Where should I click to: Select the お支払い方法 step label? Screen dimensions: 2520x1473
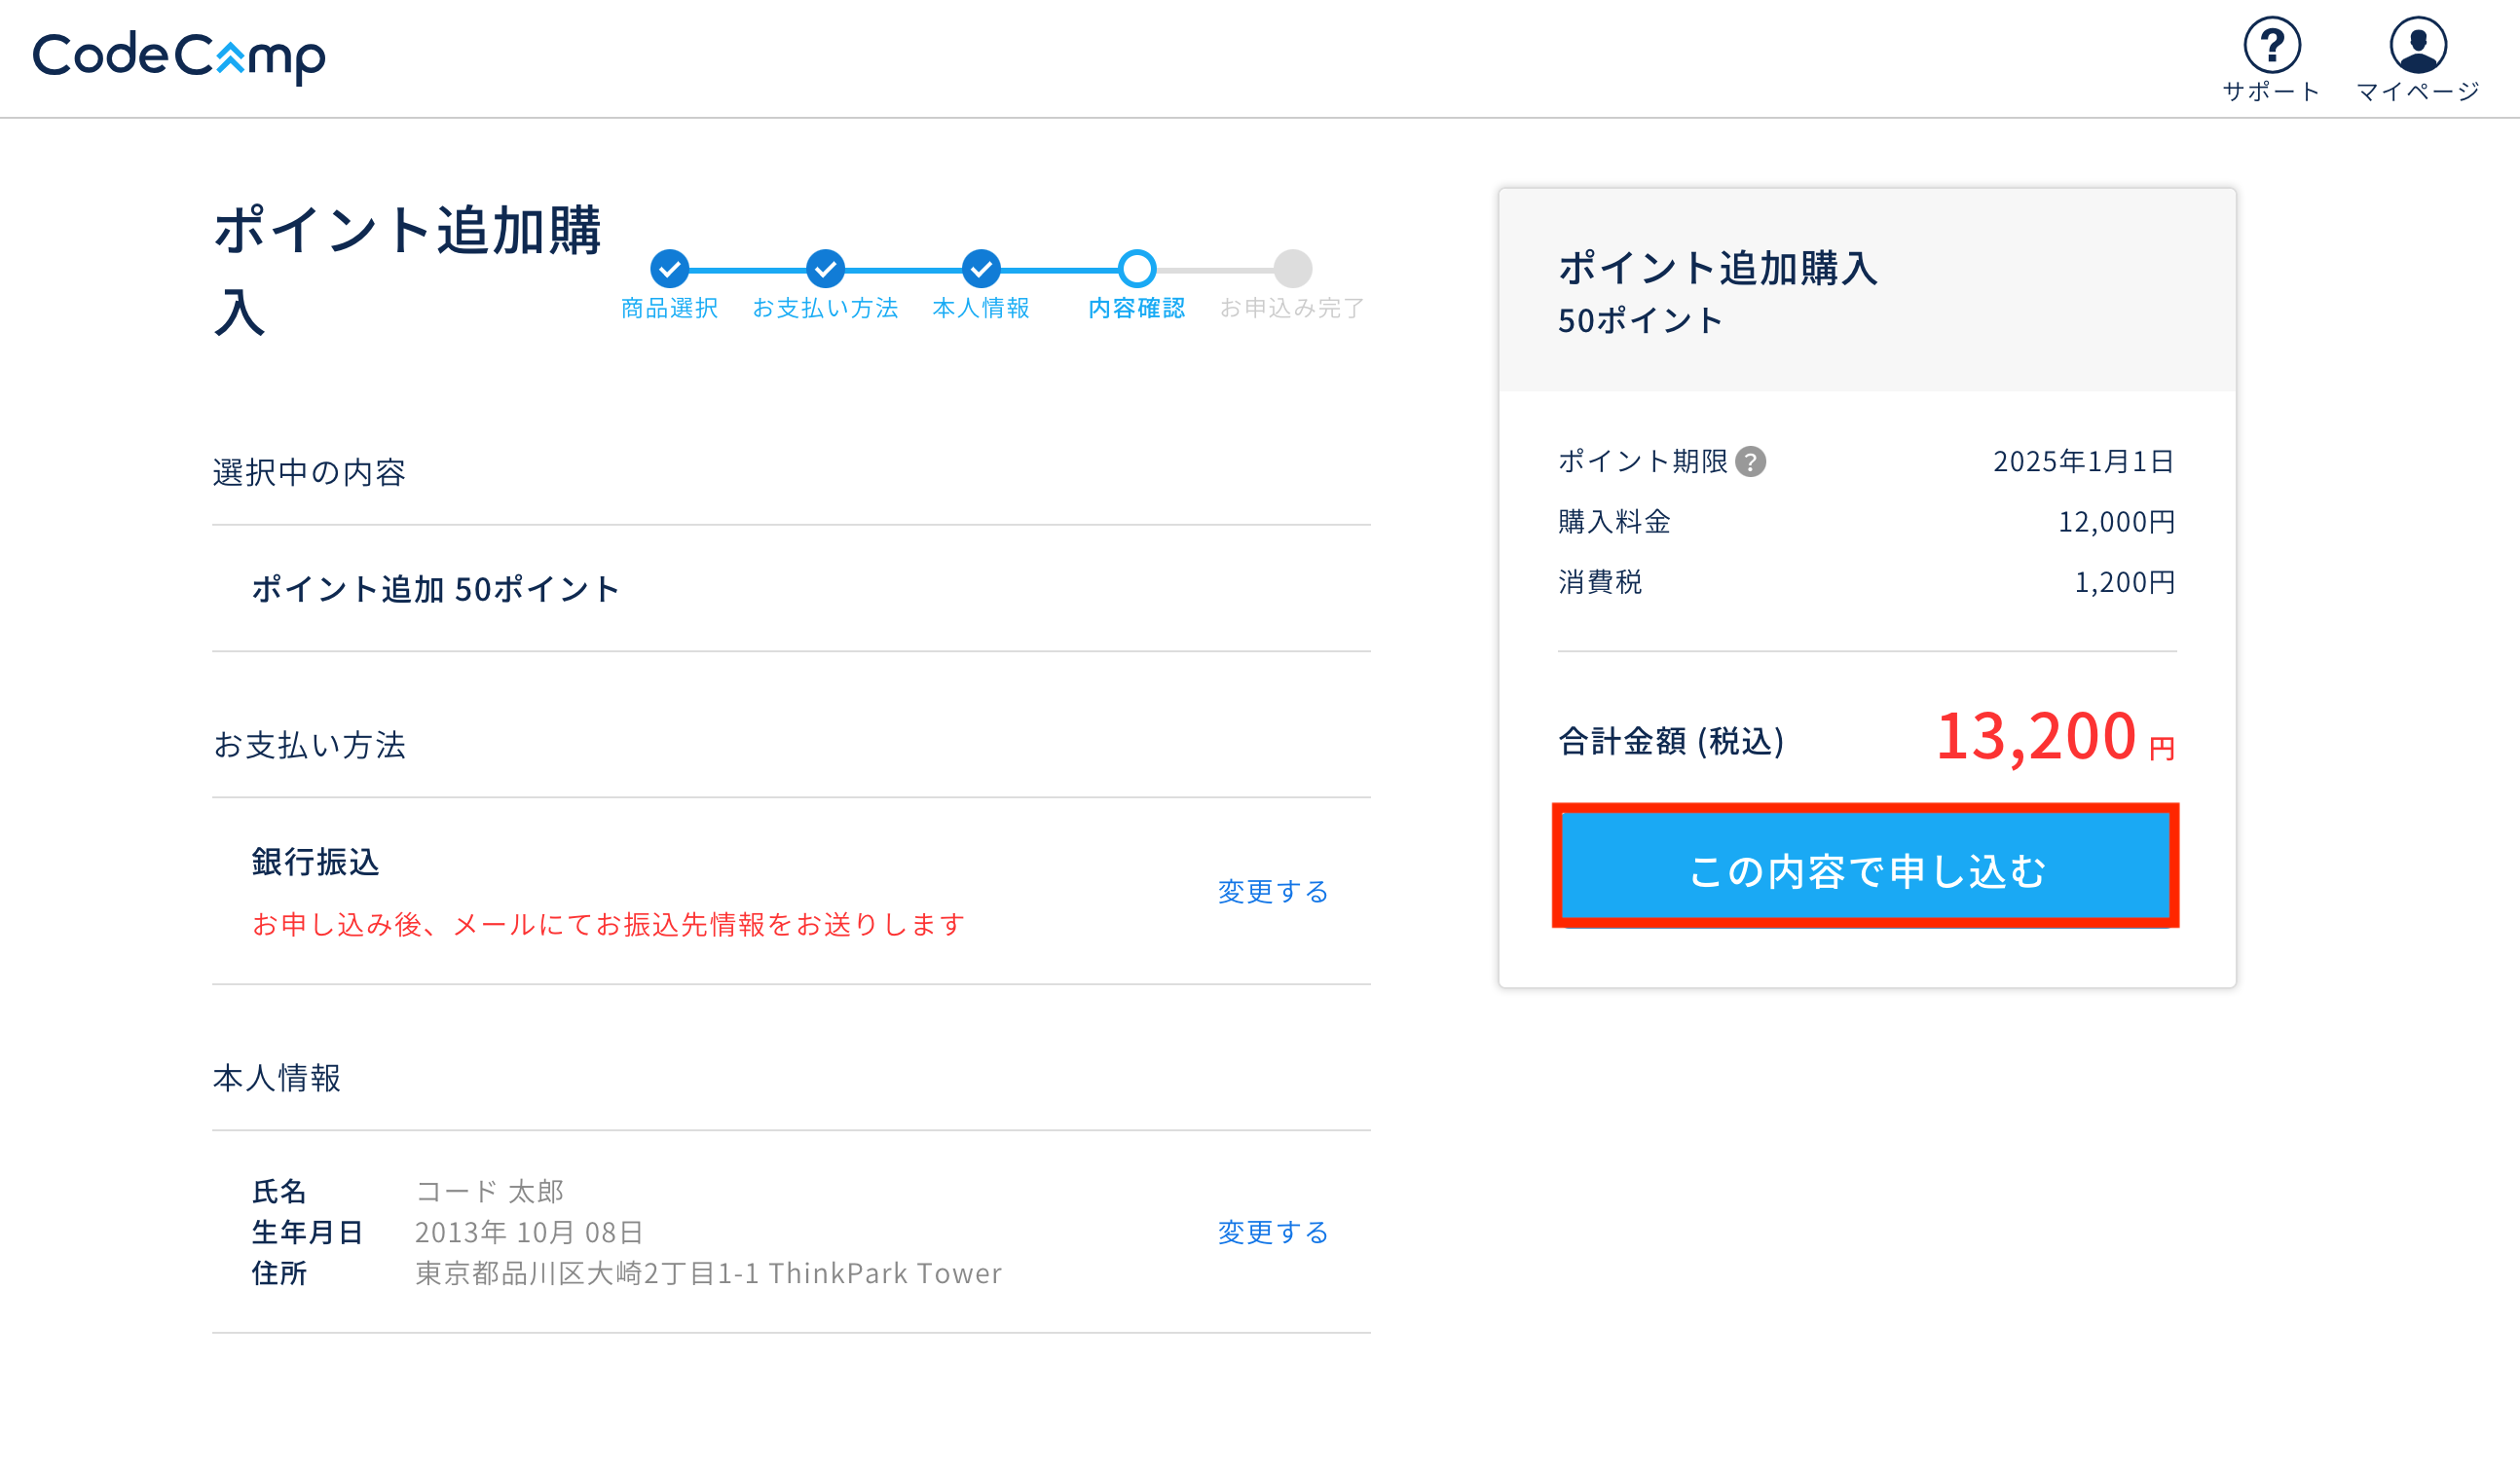point(825,308)
